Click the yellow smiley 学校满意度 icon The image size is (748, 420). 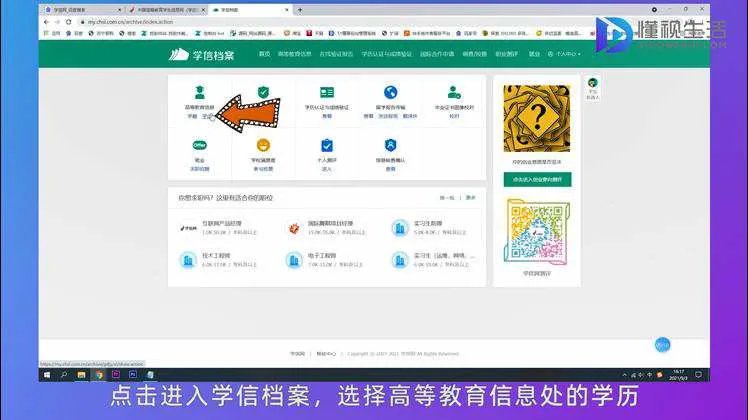[263, 145]
